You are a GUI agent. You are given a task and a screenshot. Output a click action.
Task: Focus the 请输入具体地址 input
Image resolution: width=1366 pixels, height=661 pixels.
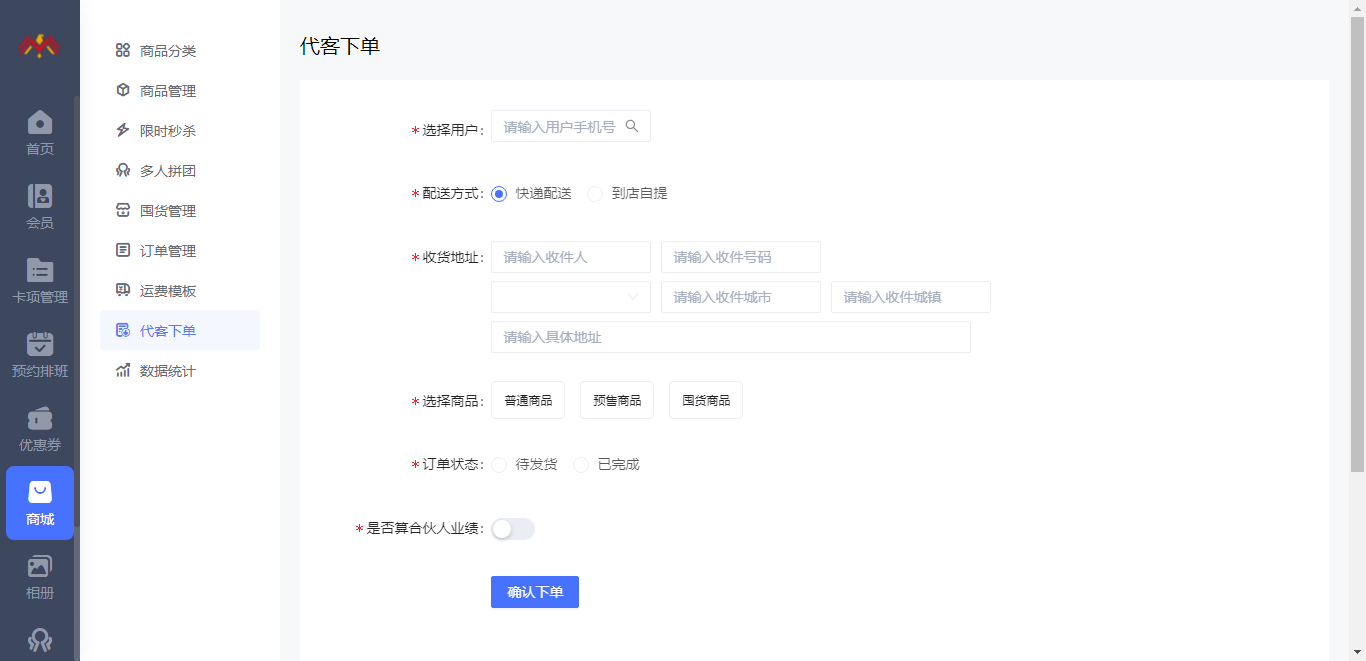click(x=731, y=337)
